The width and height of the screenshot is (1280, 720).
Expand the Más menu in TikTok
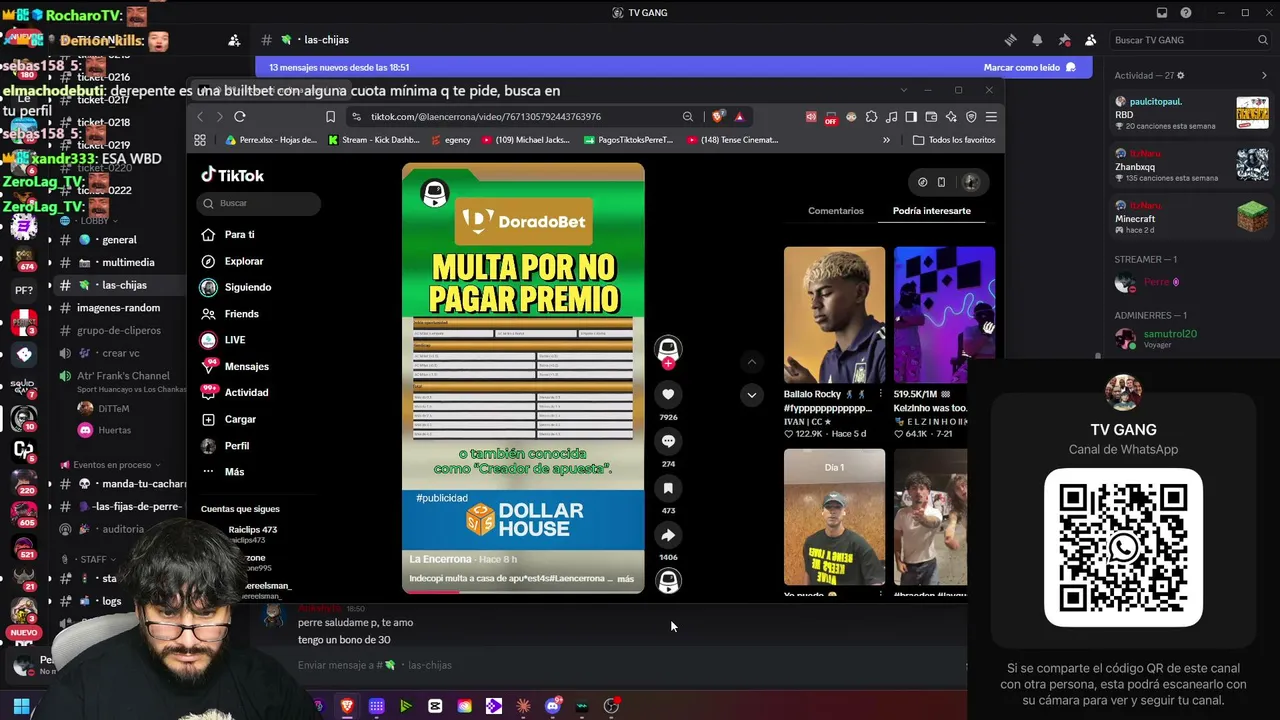point(234,472)
